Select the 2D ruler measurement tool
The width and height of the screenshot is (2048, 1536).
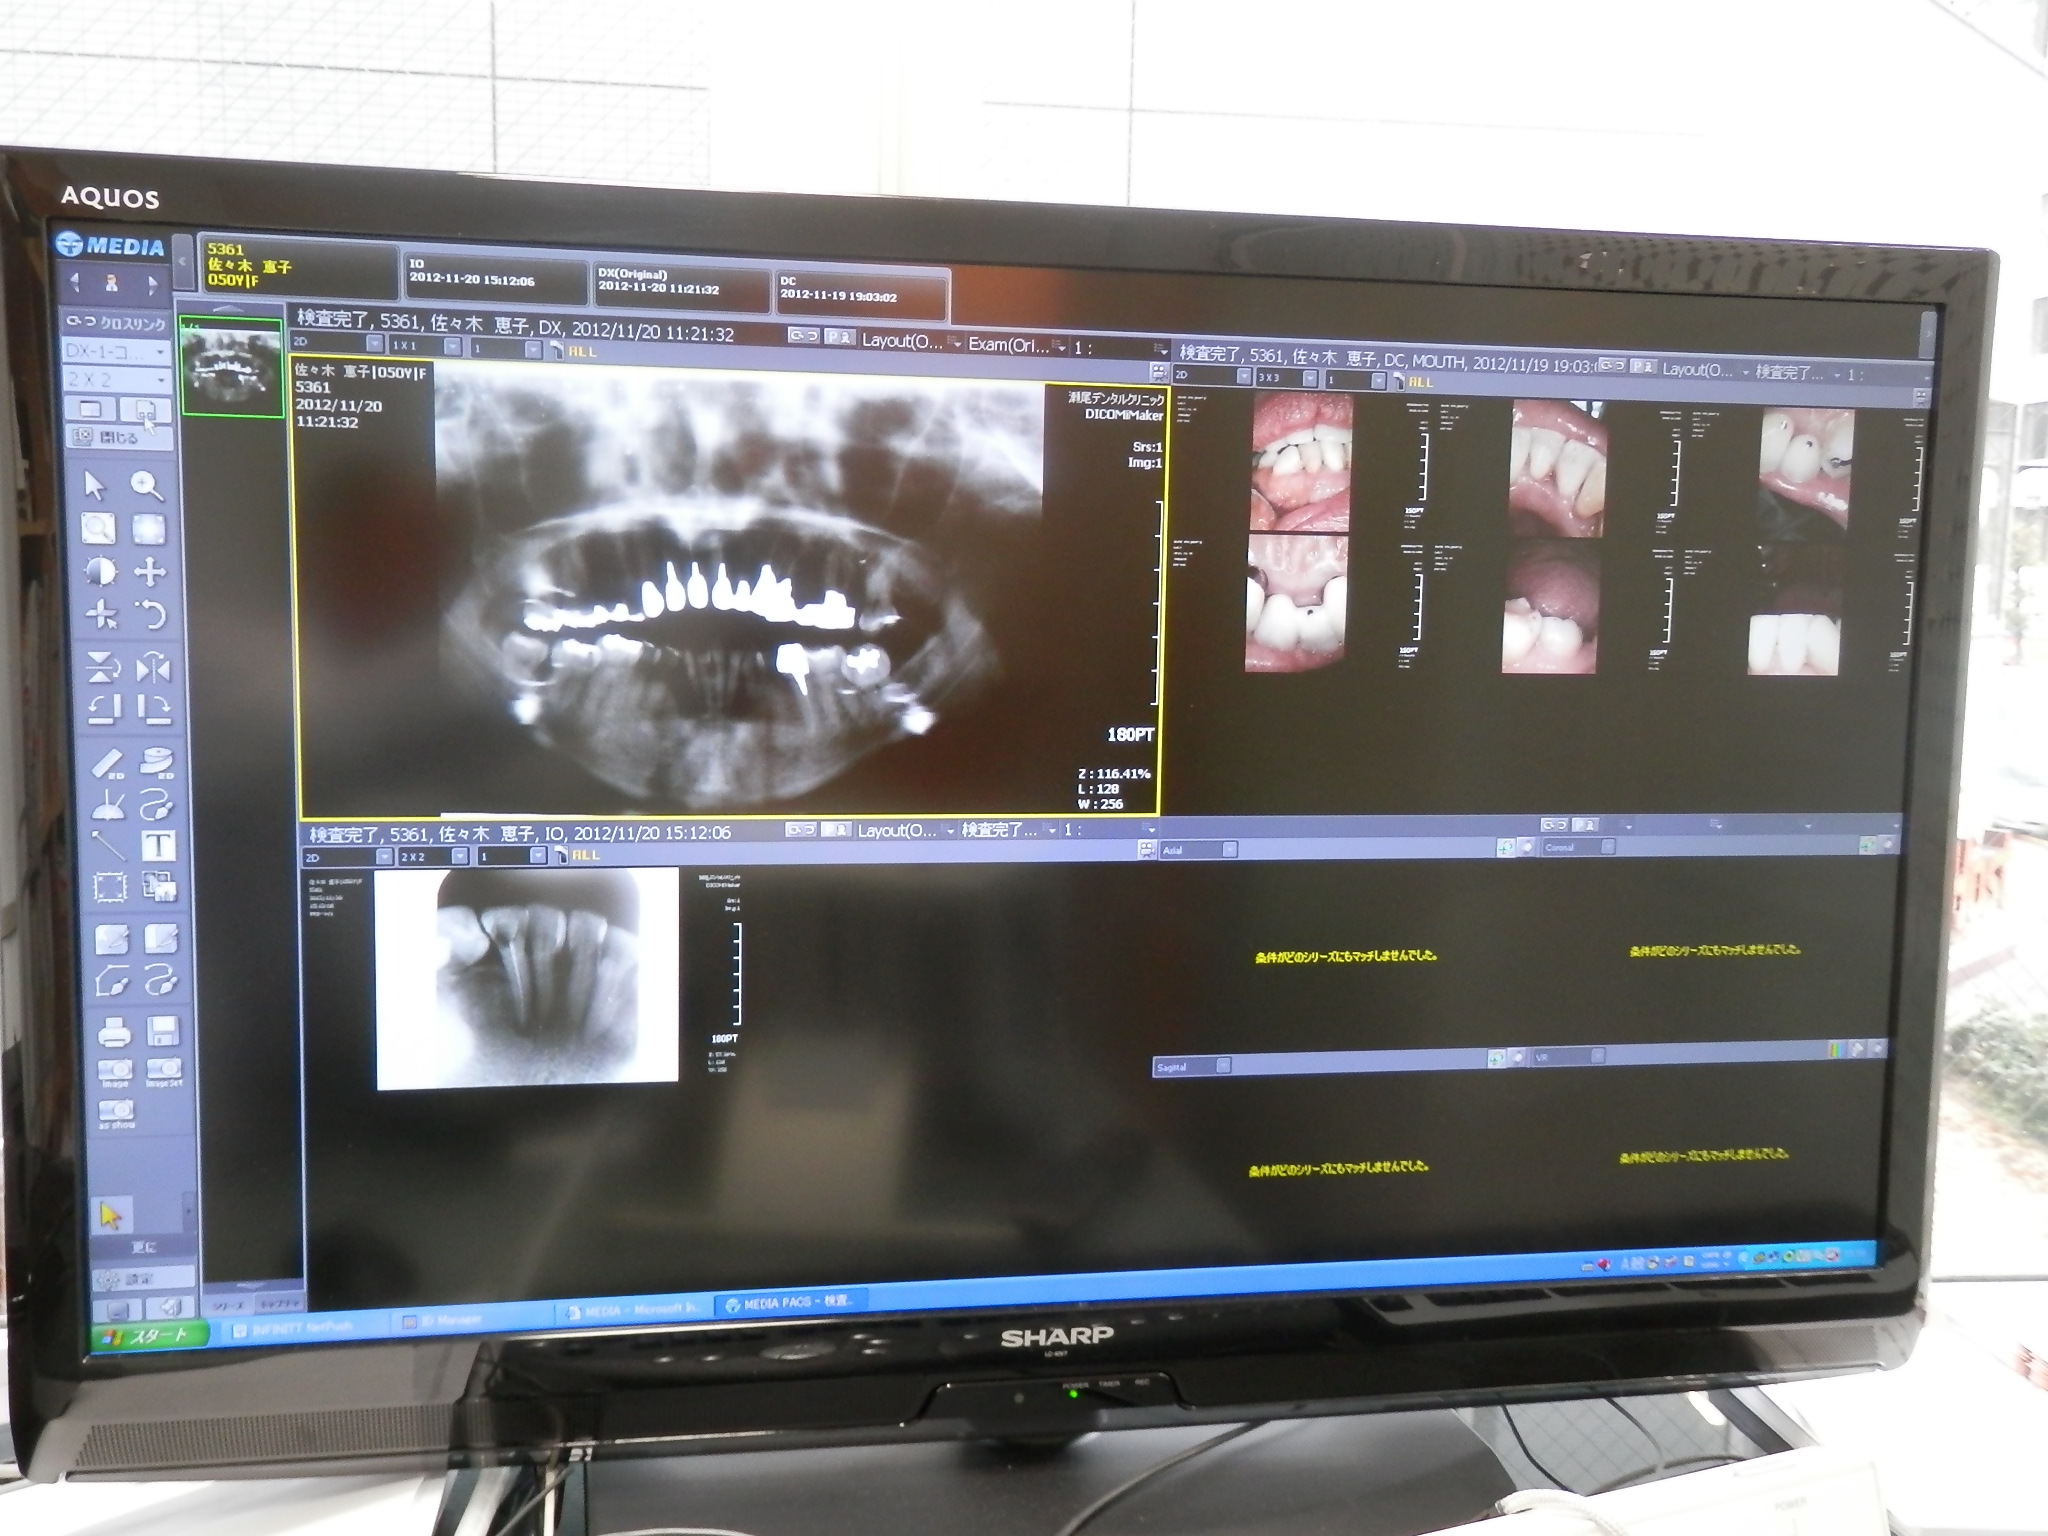coord(106,763)
